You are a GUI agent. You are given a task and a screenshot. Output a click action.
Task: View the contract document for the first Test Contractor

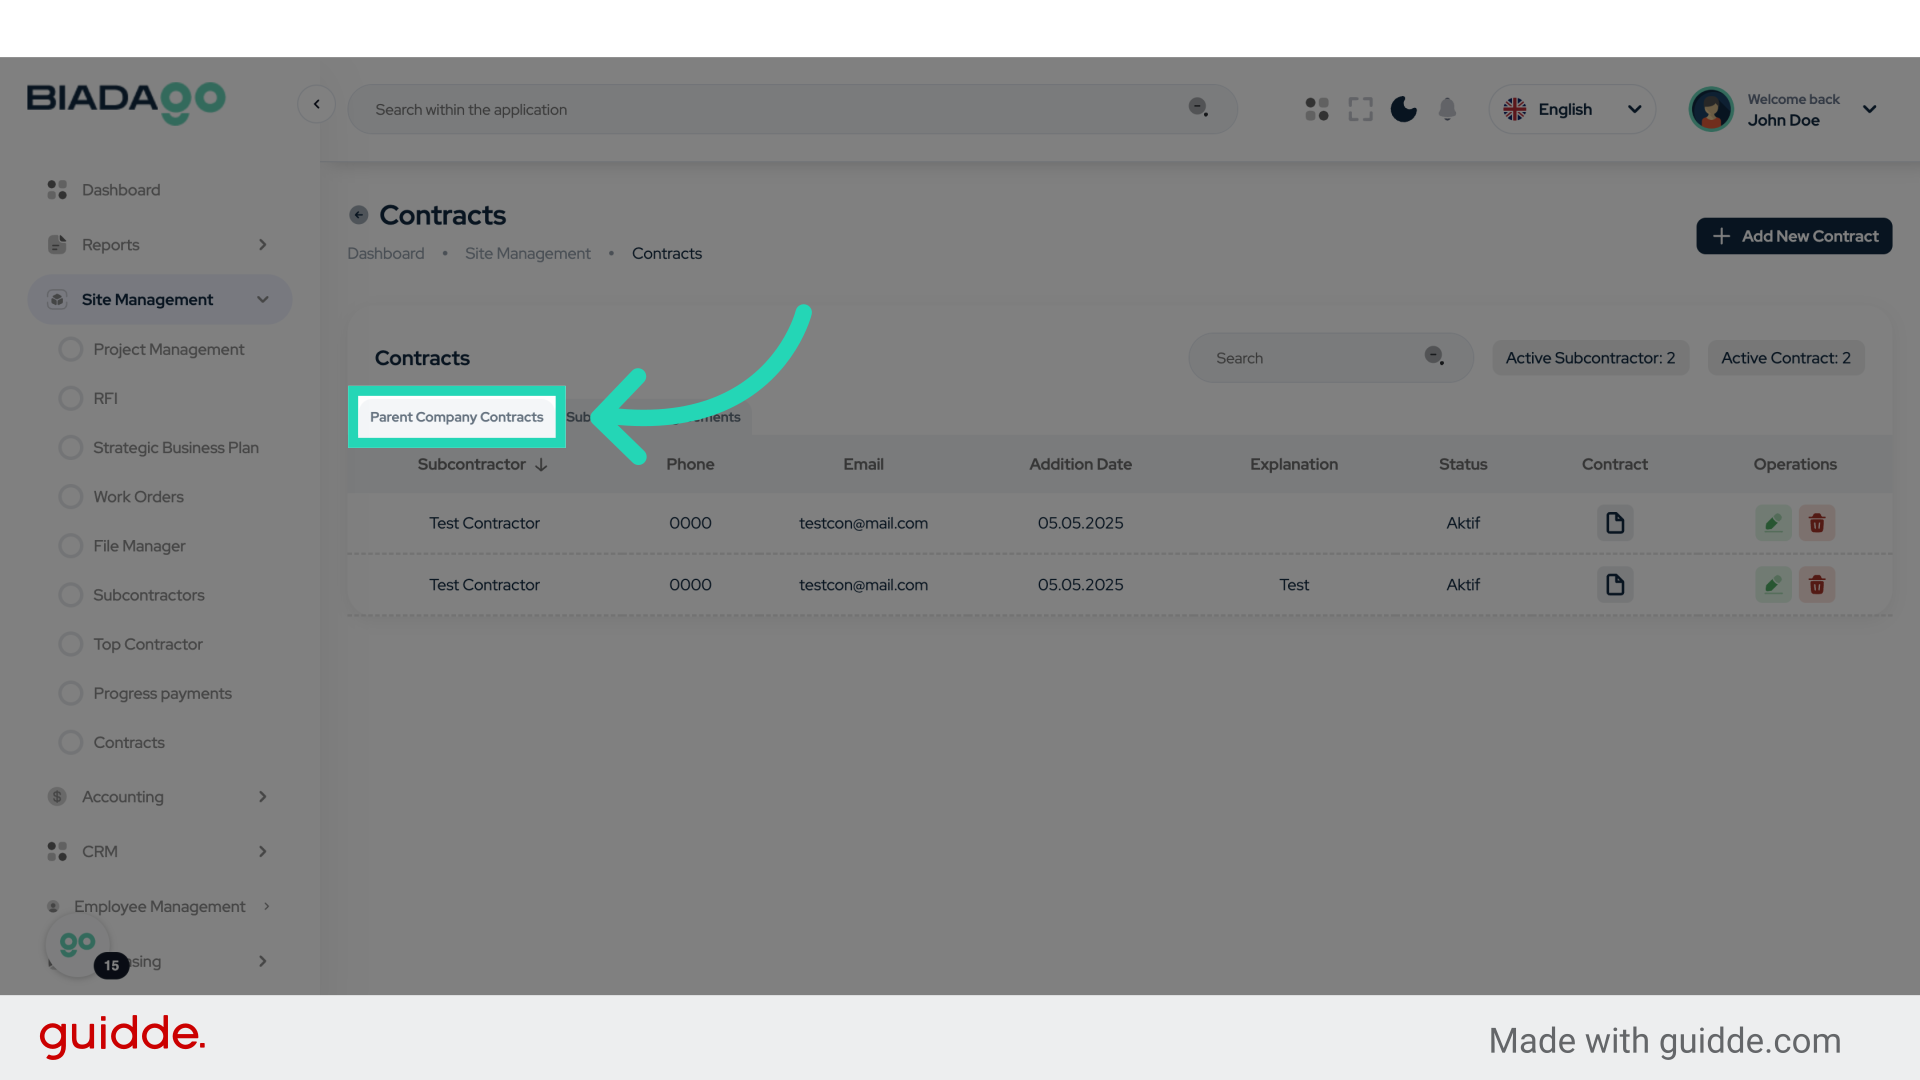pyautogui.click(x=1614, y=522)
